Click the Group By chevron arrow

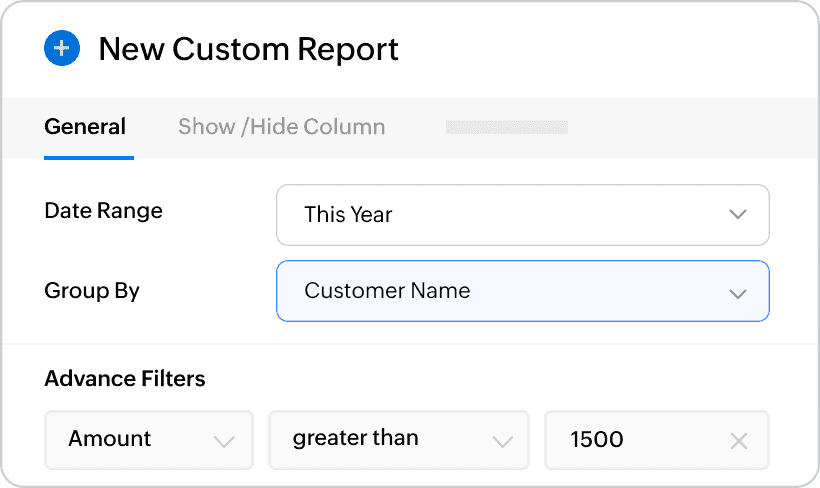[x=738, y=293]
